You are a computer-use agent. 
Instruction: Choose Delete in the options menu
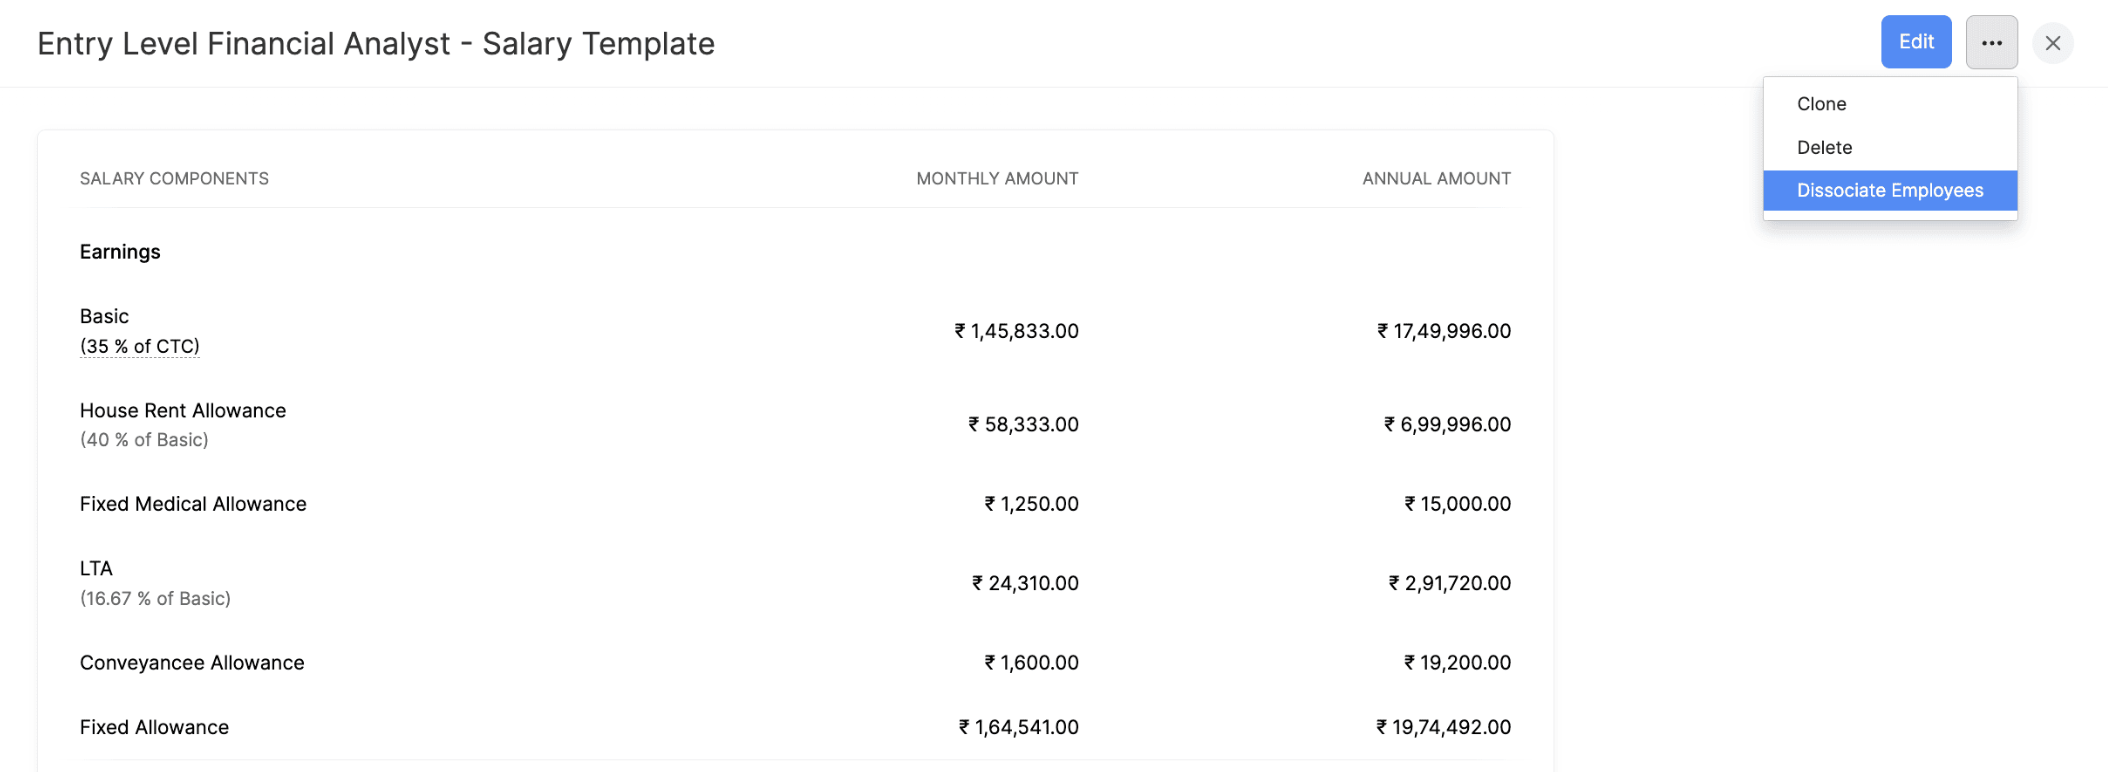coord(1824,147)
